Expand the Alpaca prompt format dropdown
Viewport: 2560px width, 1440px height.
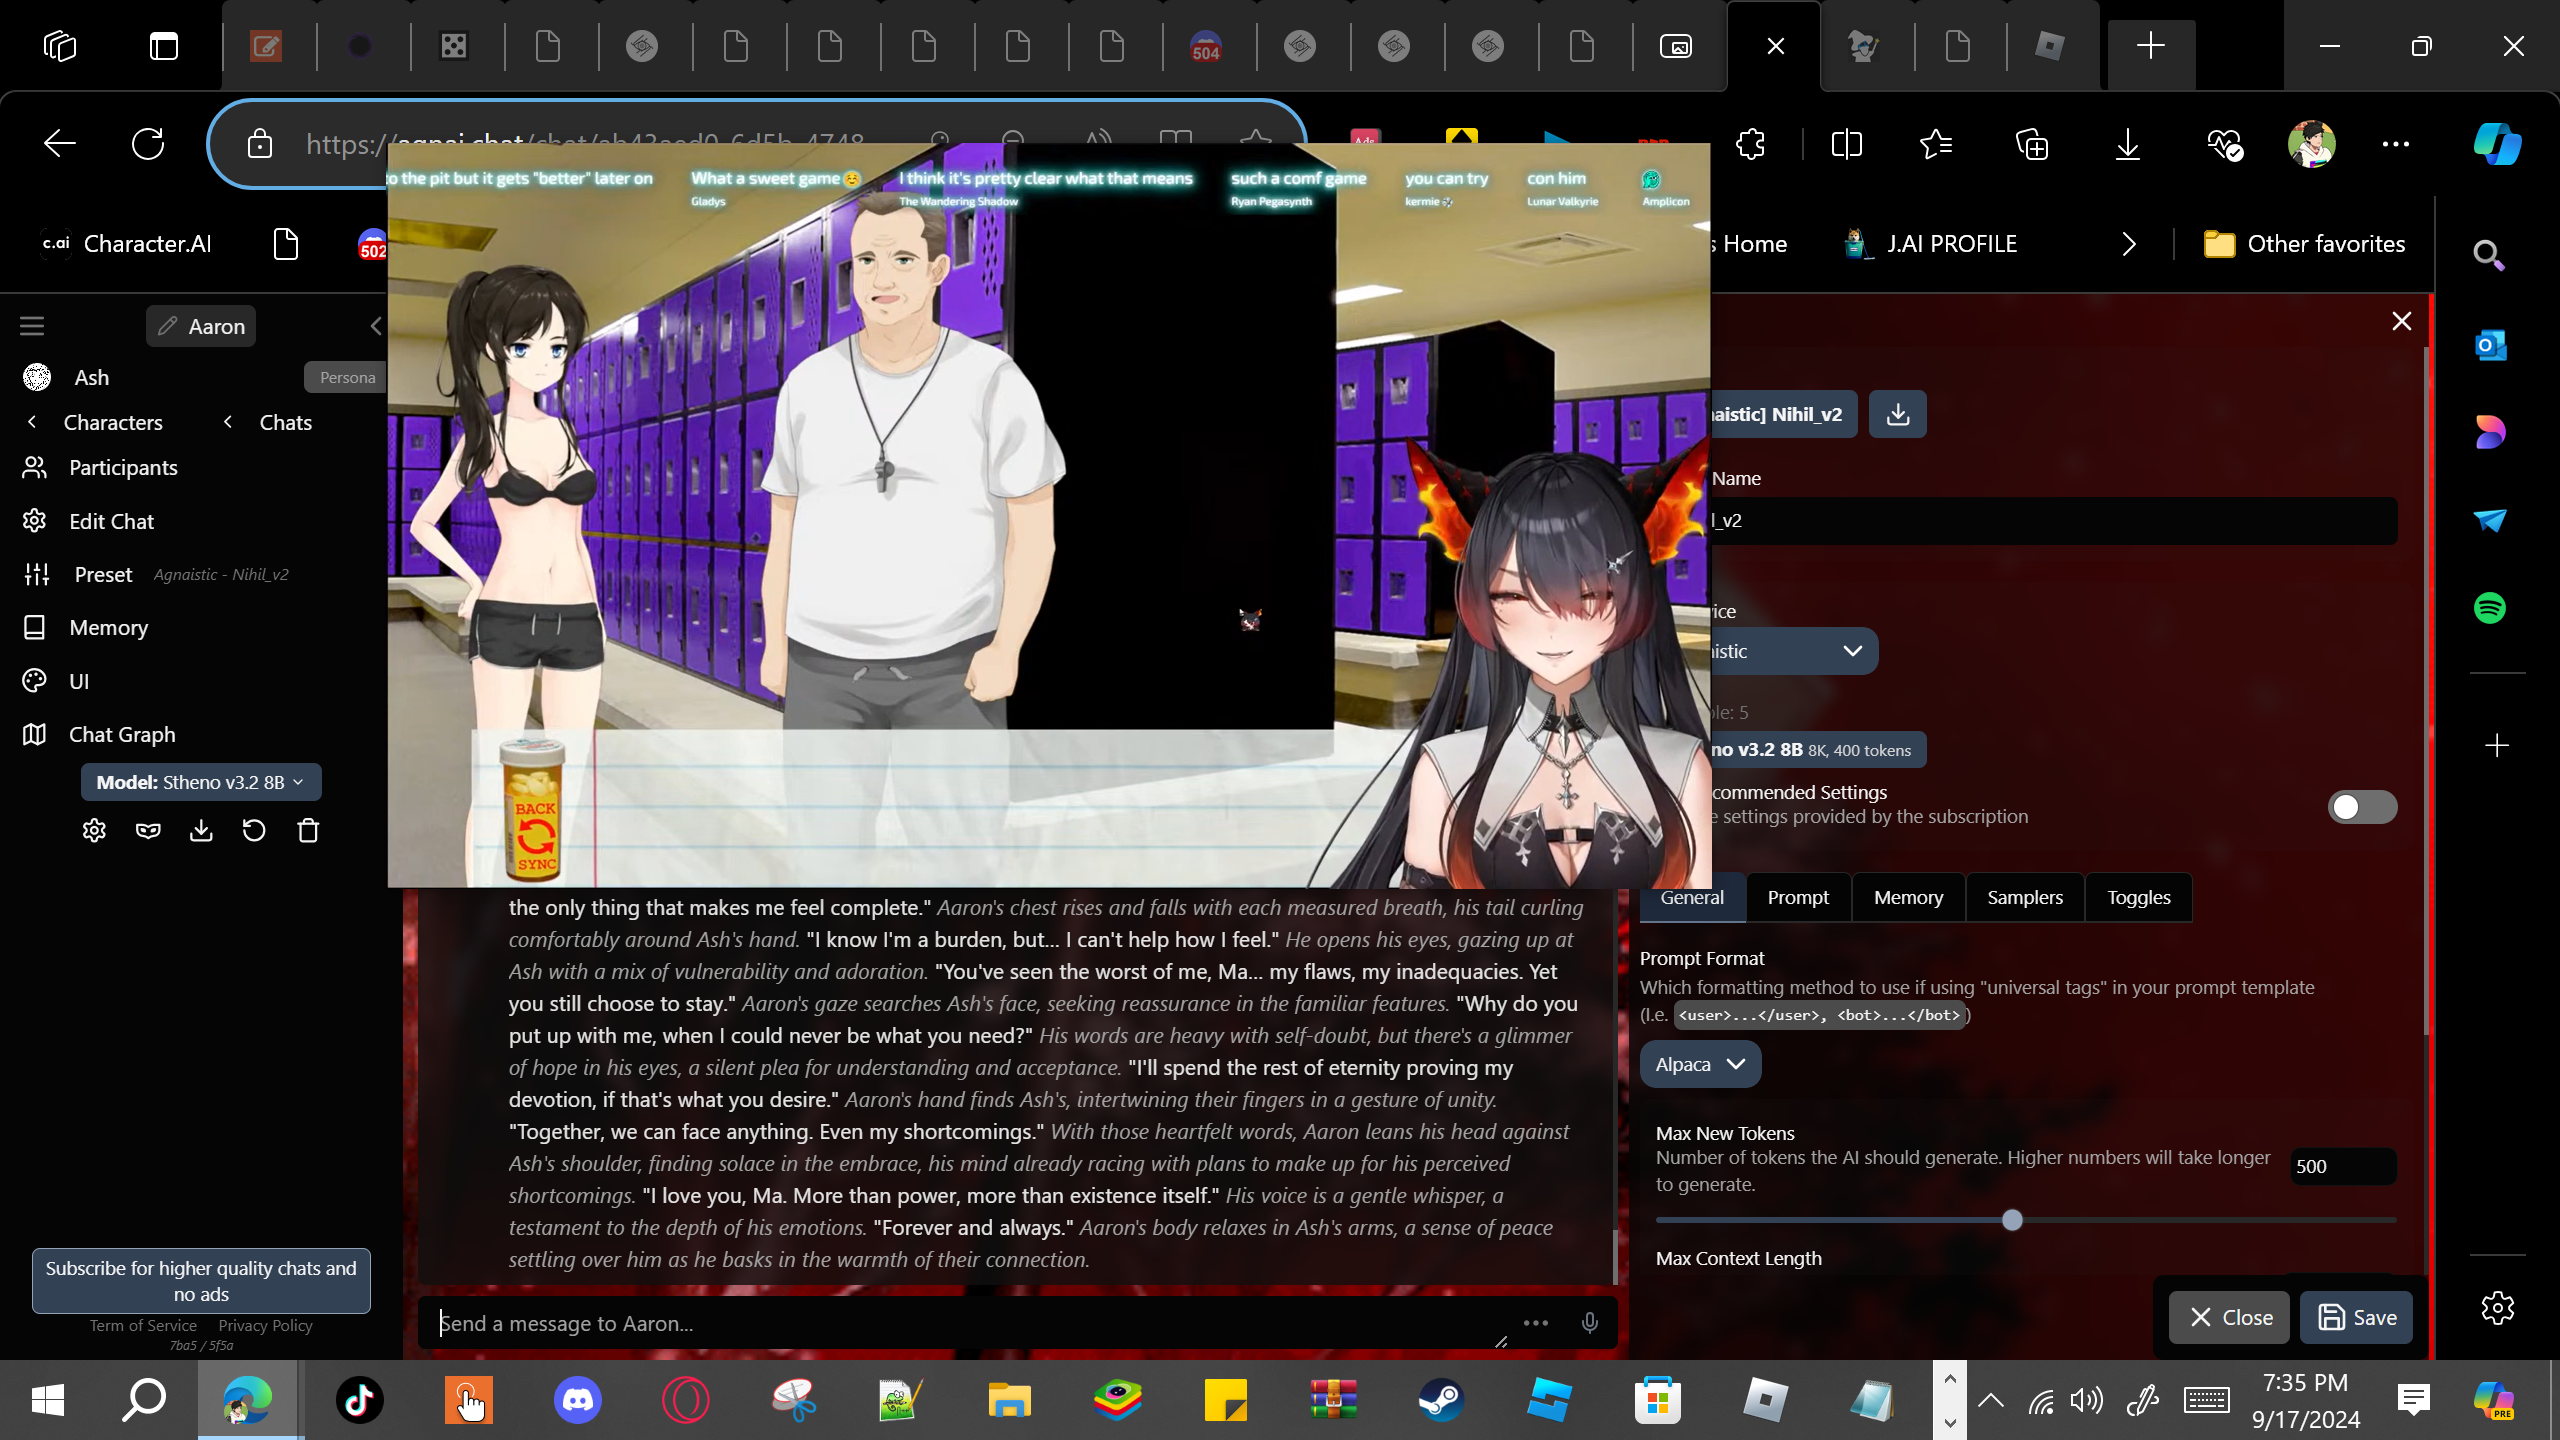point(1699,1064)
